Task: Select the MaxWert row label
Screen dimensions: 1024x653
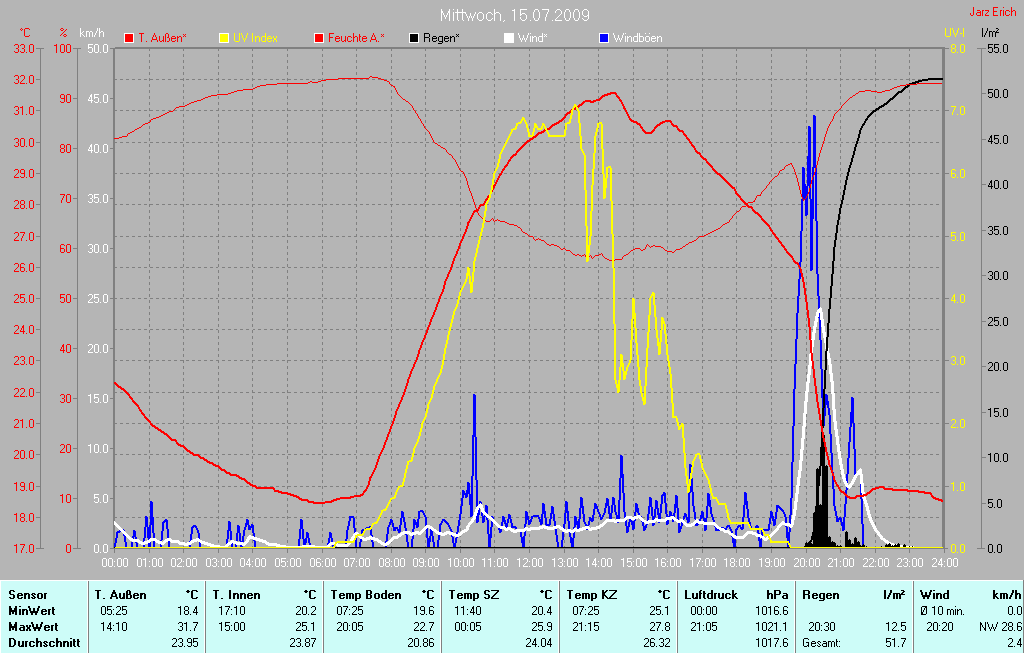Action: pos(34,626)
